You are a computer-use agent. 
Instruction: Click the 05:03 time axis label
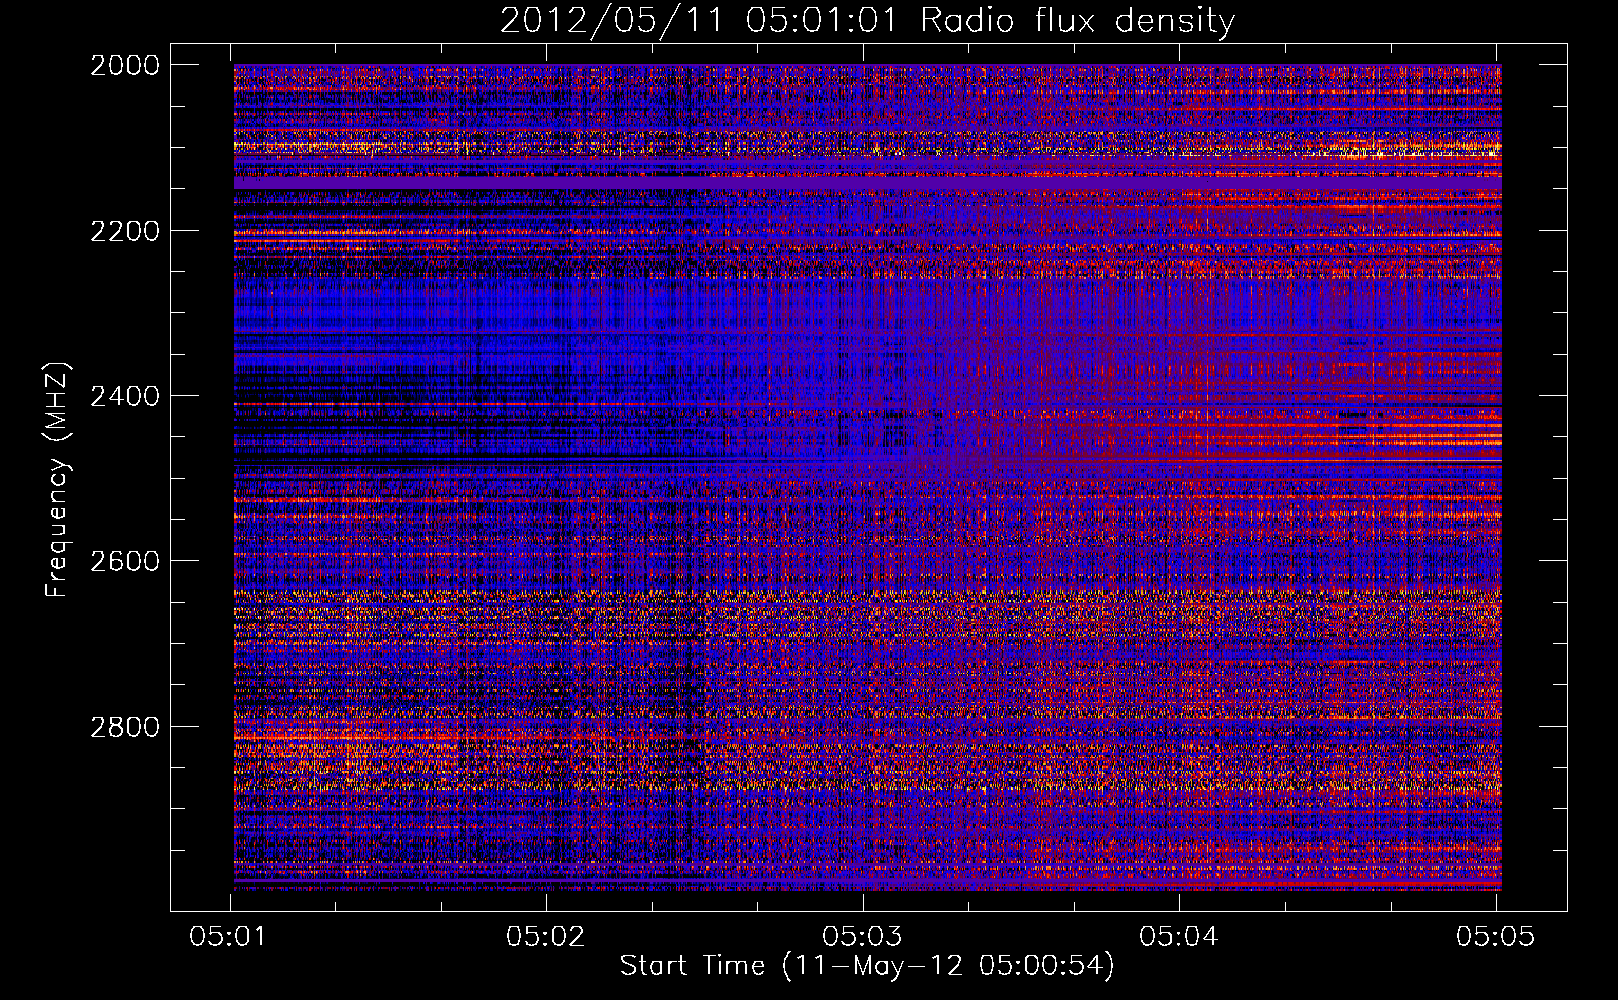(x=862, y=936)
